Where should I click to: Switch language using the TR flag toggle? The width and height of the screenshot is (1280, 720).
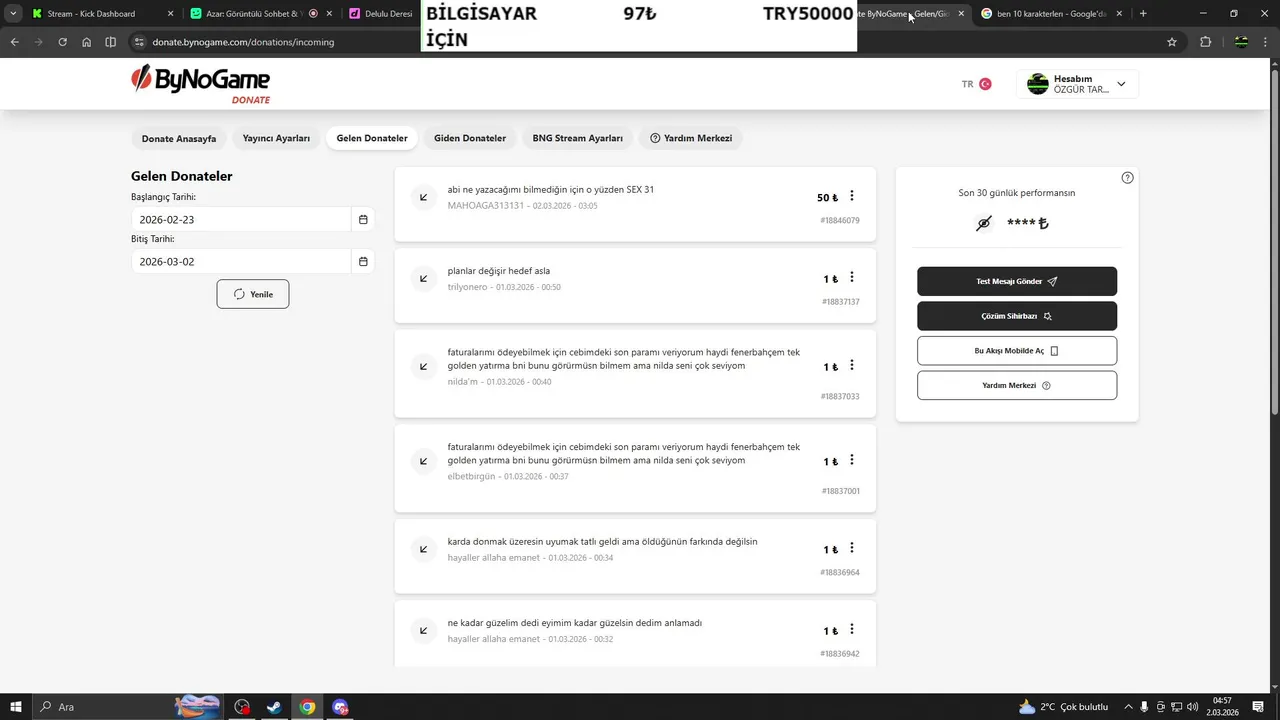click(x=977, y=84)
